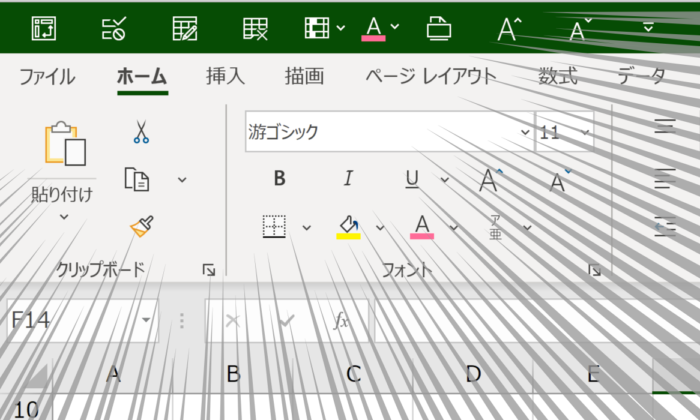The height and width of the screenshot is (420, 700).
Task: Open the クリップボード dialog launcher
Action: (208, 270)
